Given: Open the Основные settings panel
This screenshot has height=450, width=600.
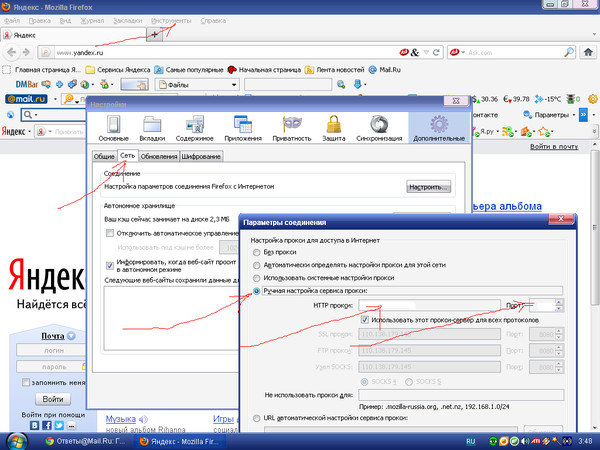Looking at the screenshot, I should [x=113, y=129].
